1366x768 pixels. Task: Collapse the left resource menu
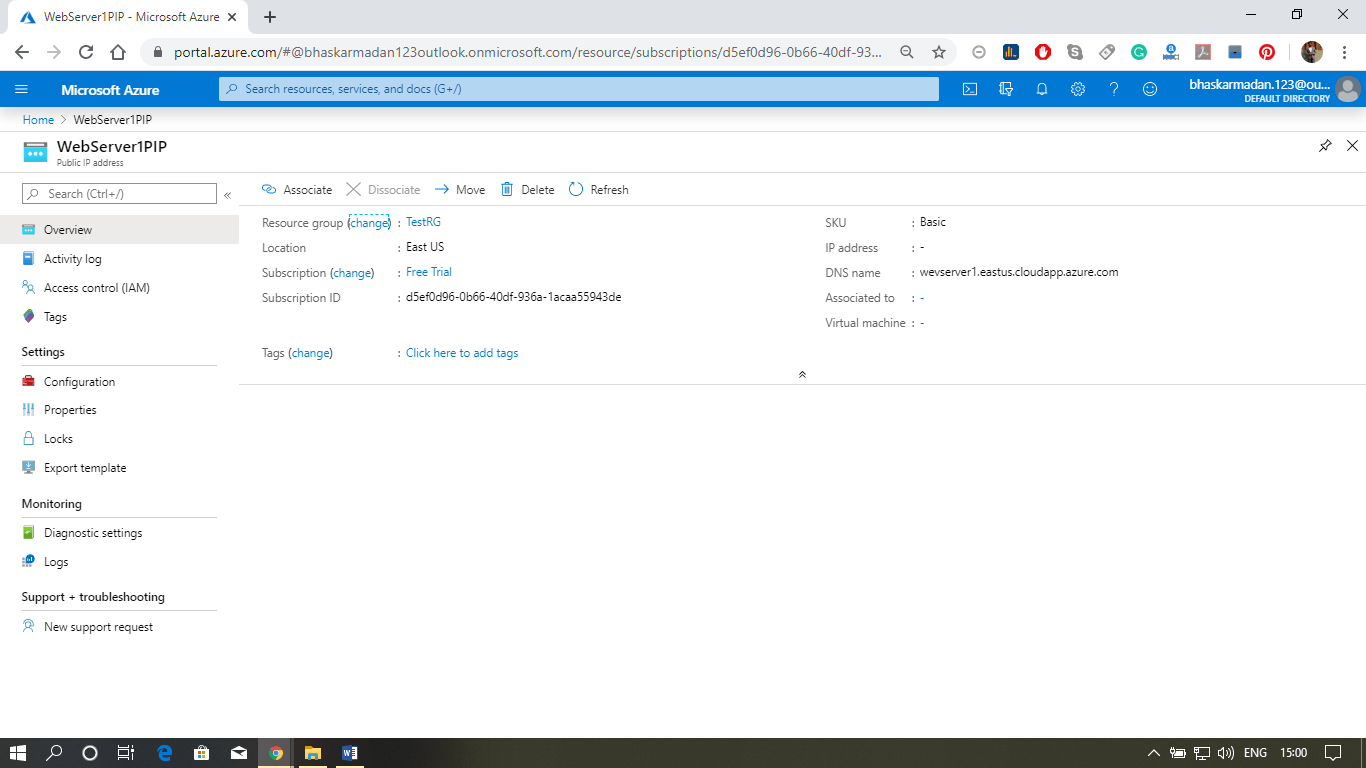click(x=227, y=195)
